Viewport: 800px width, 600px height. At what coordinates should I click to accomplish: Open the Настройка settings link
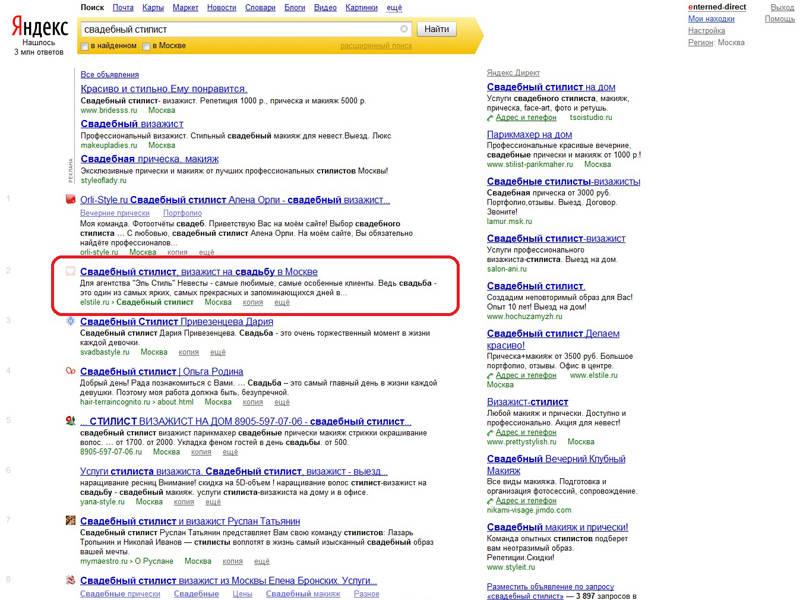tap(706, 31)
